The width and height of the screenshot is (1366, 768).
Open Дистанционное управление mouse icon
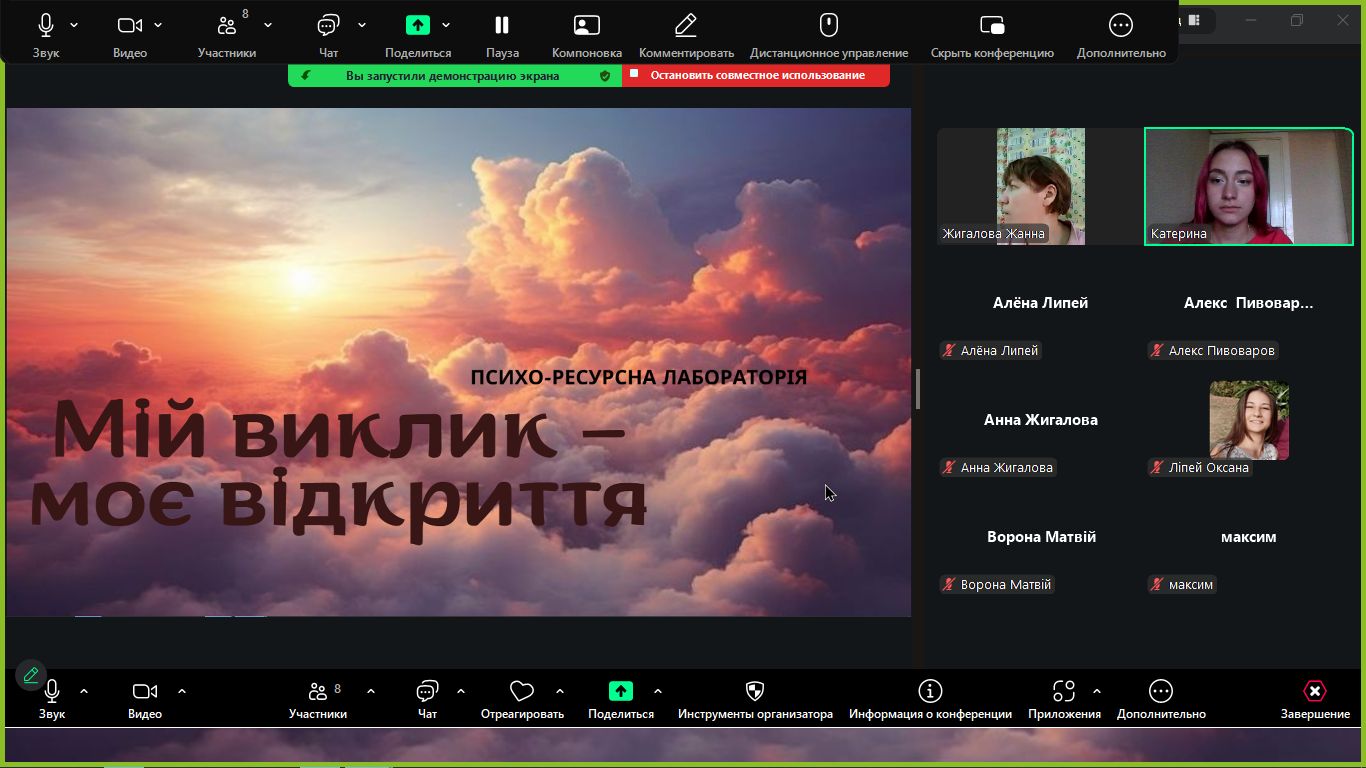(x=829, y=26)
